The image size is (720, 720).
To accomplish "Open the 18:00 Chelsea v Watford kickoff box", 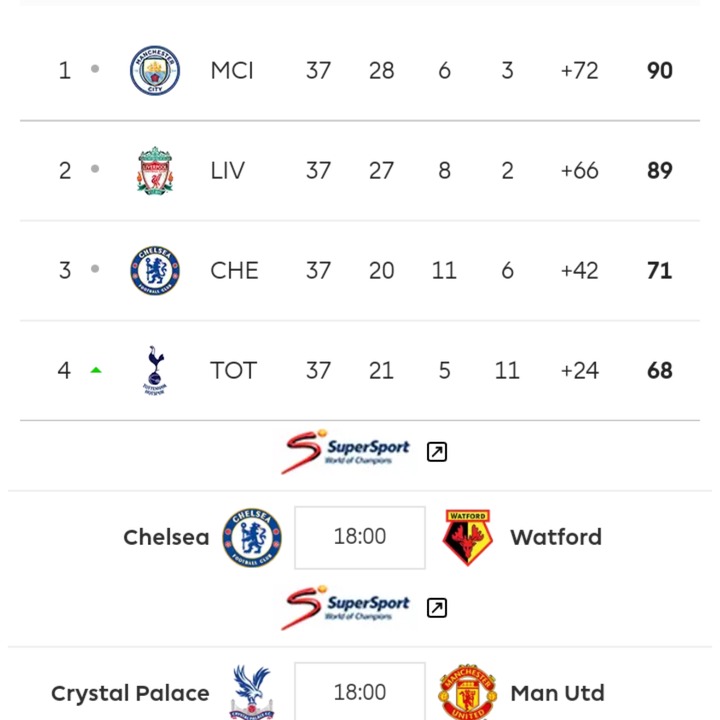I will click(360, 537).
